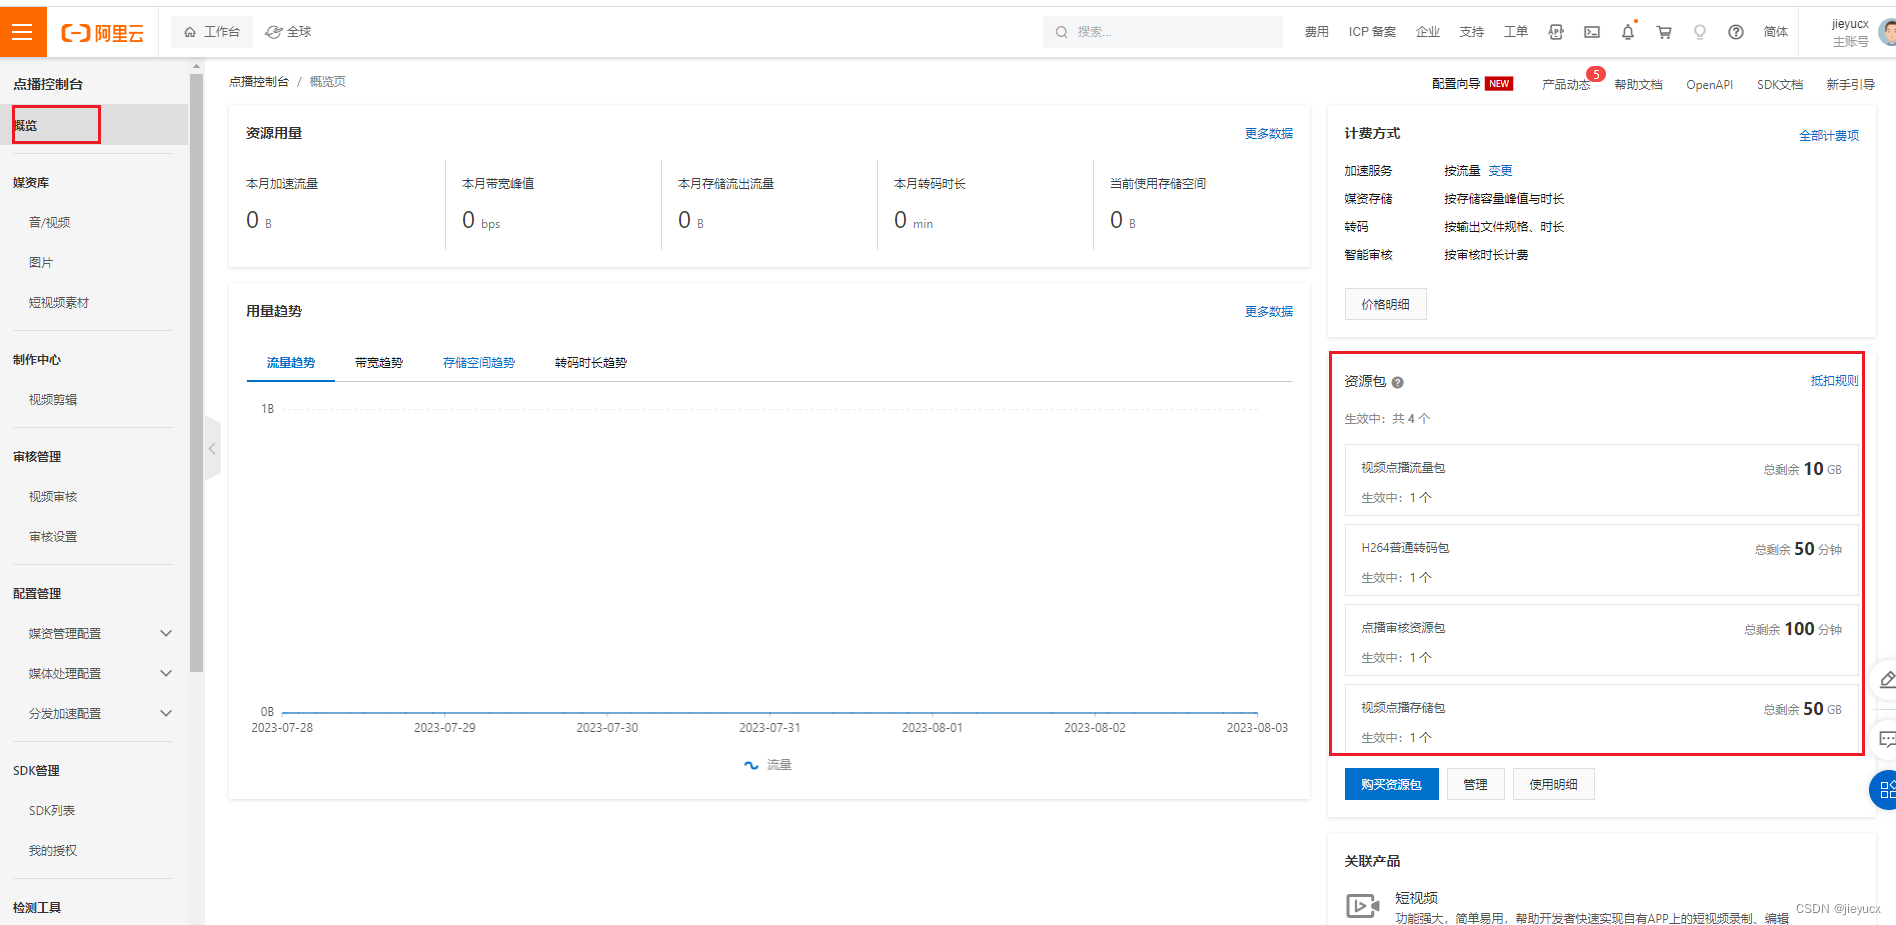Click the 资源包 help question icon
Viewport: 1896px width, 925px height.
pos(1398,382)
